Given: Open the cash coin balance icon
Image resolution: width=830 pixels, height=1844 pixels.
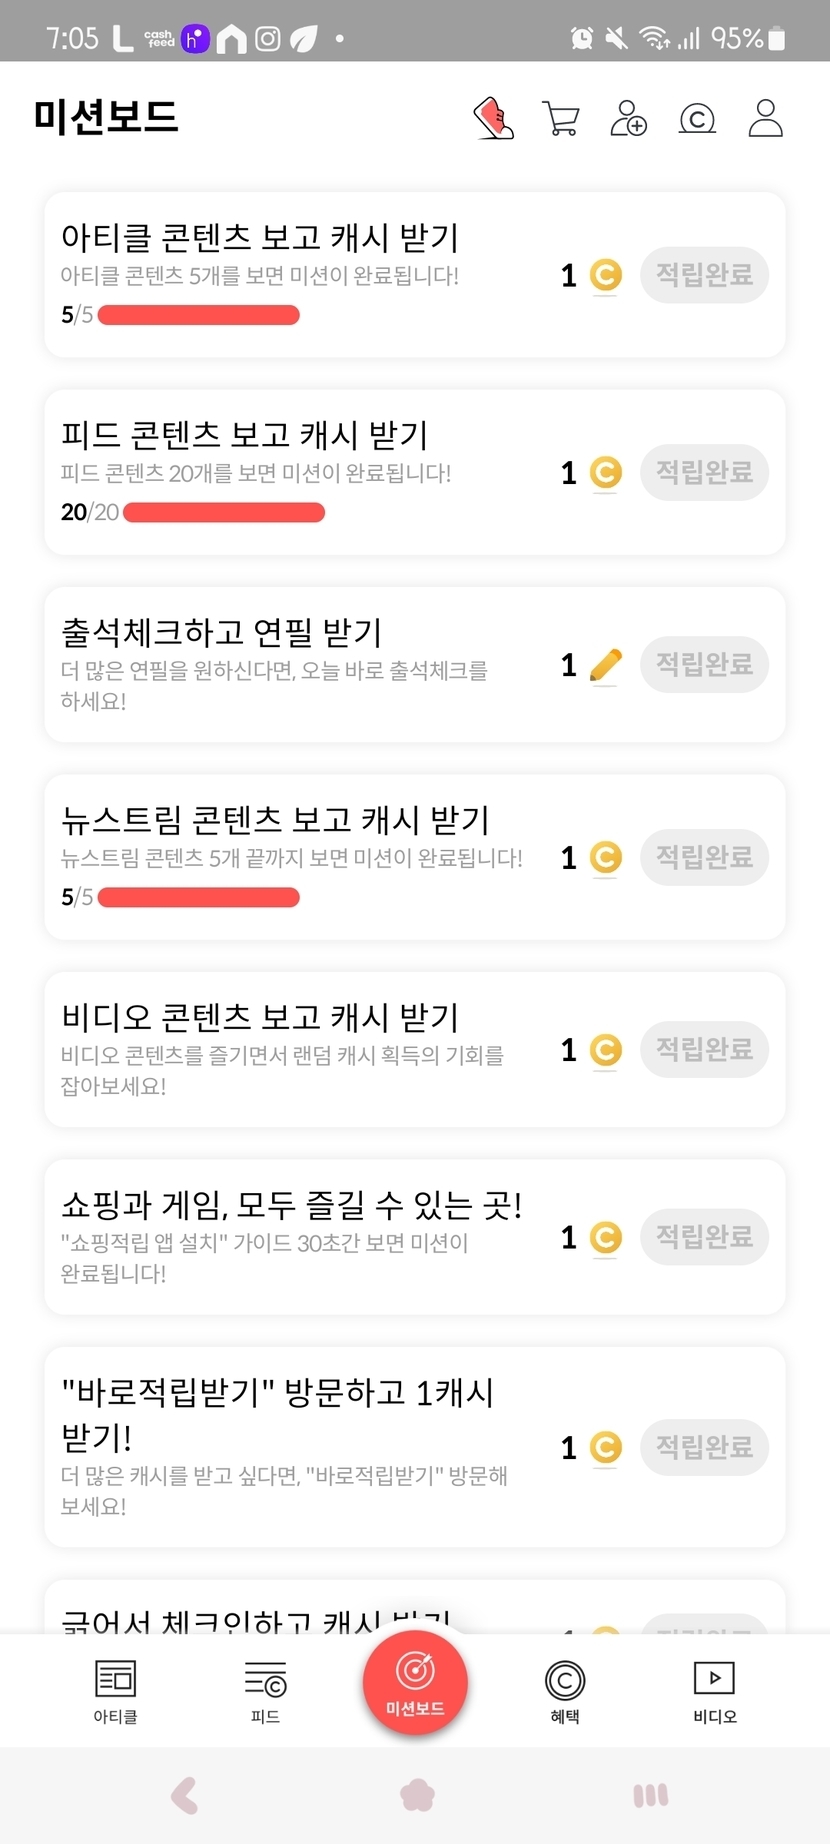Looking at the screenshot, I should pyautogui.click(x=697, y=119).
